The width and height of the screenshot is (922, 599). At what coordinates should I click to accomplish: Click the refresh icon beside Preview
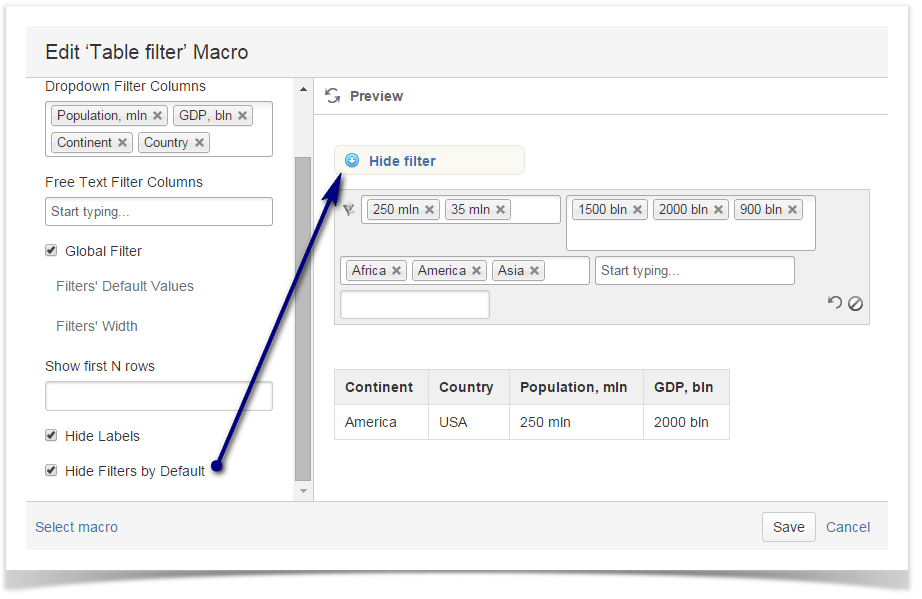[x=332, y=96]
